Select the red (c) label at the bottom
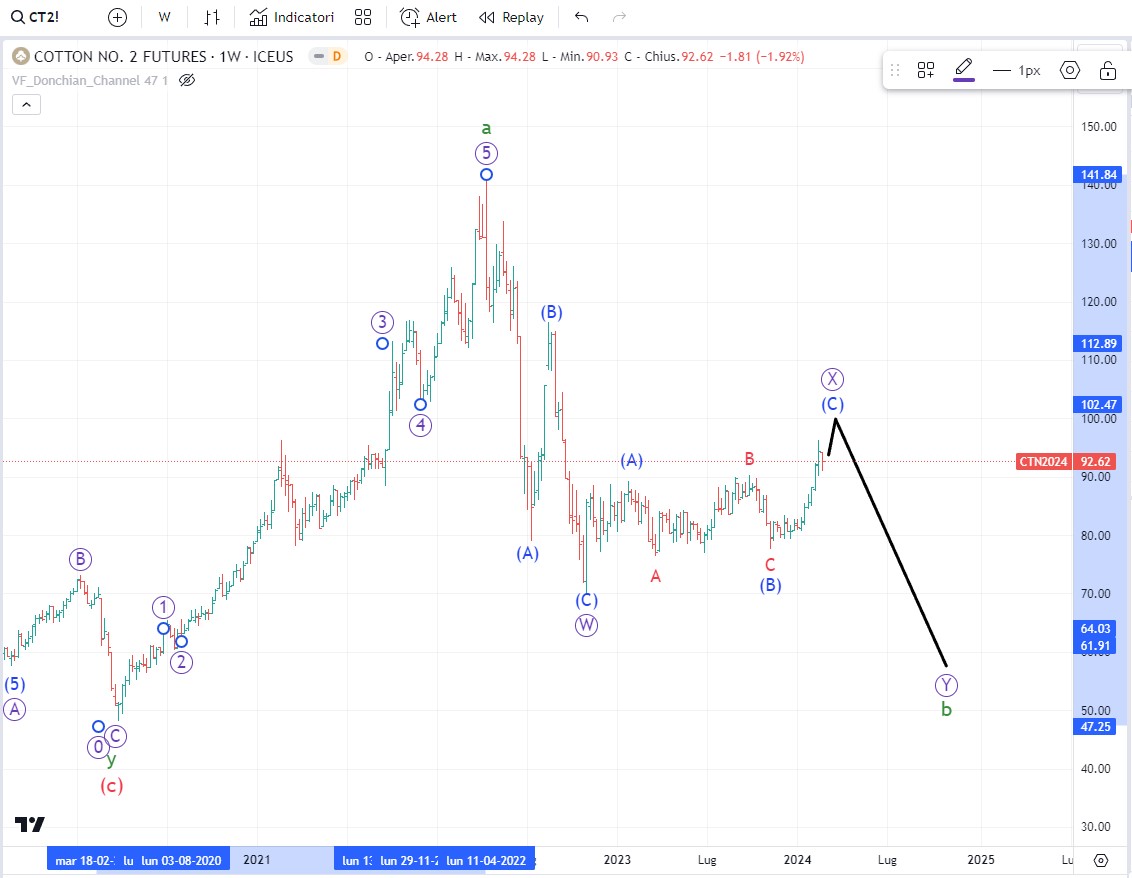The width and height of the screenshot is (1132, 878). click(111, 785)
